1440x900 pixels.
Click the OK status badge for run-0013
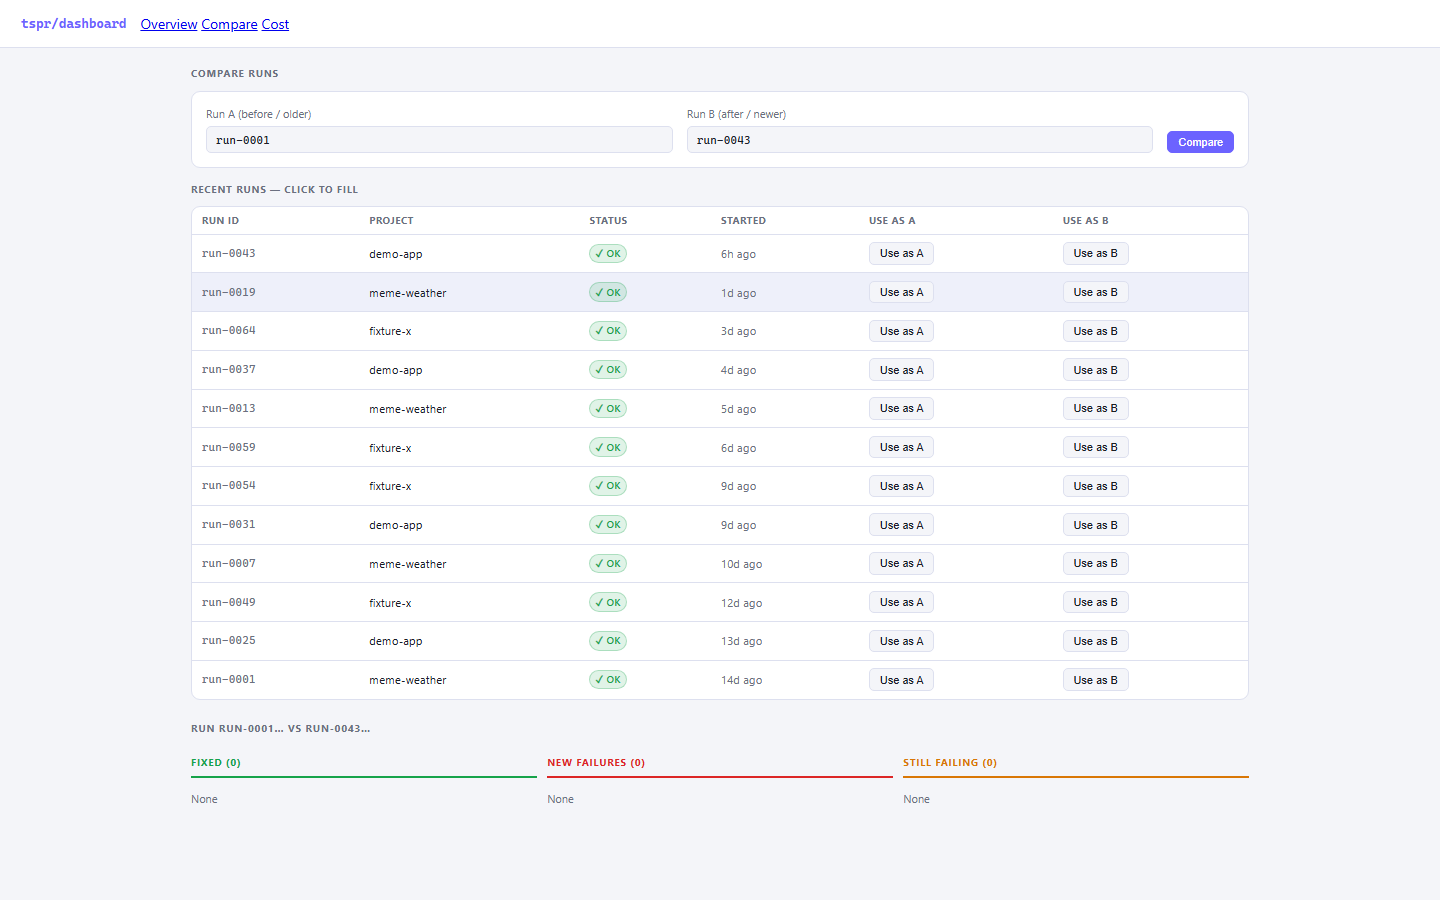tap(608, 408)
